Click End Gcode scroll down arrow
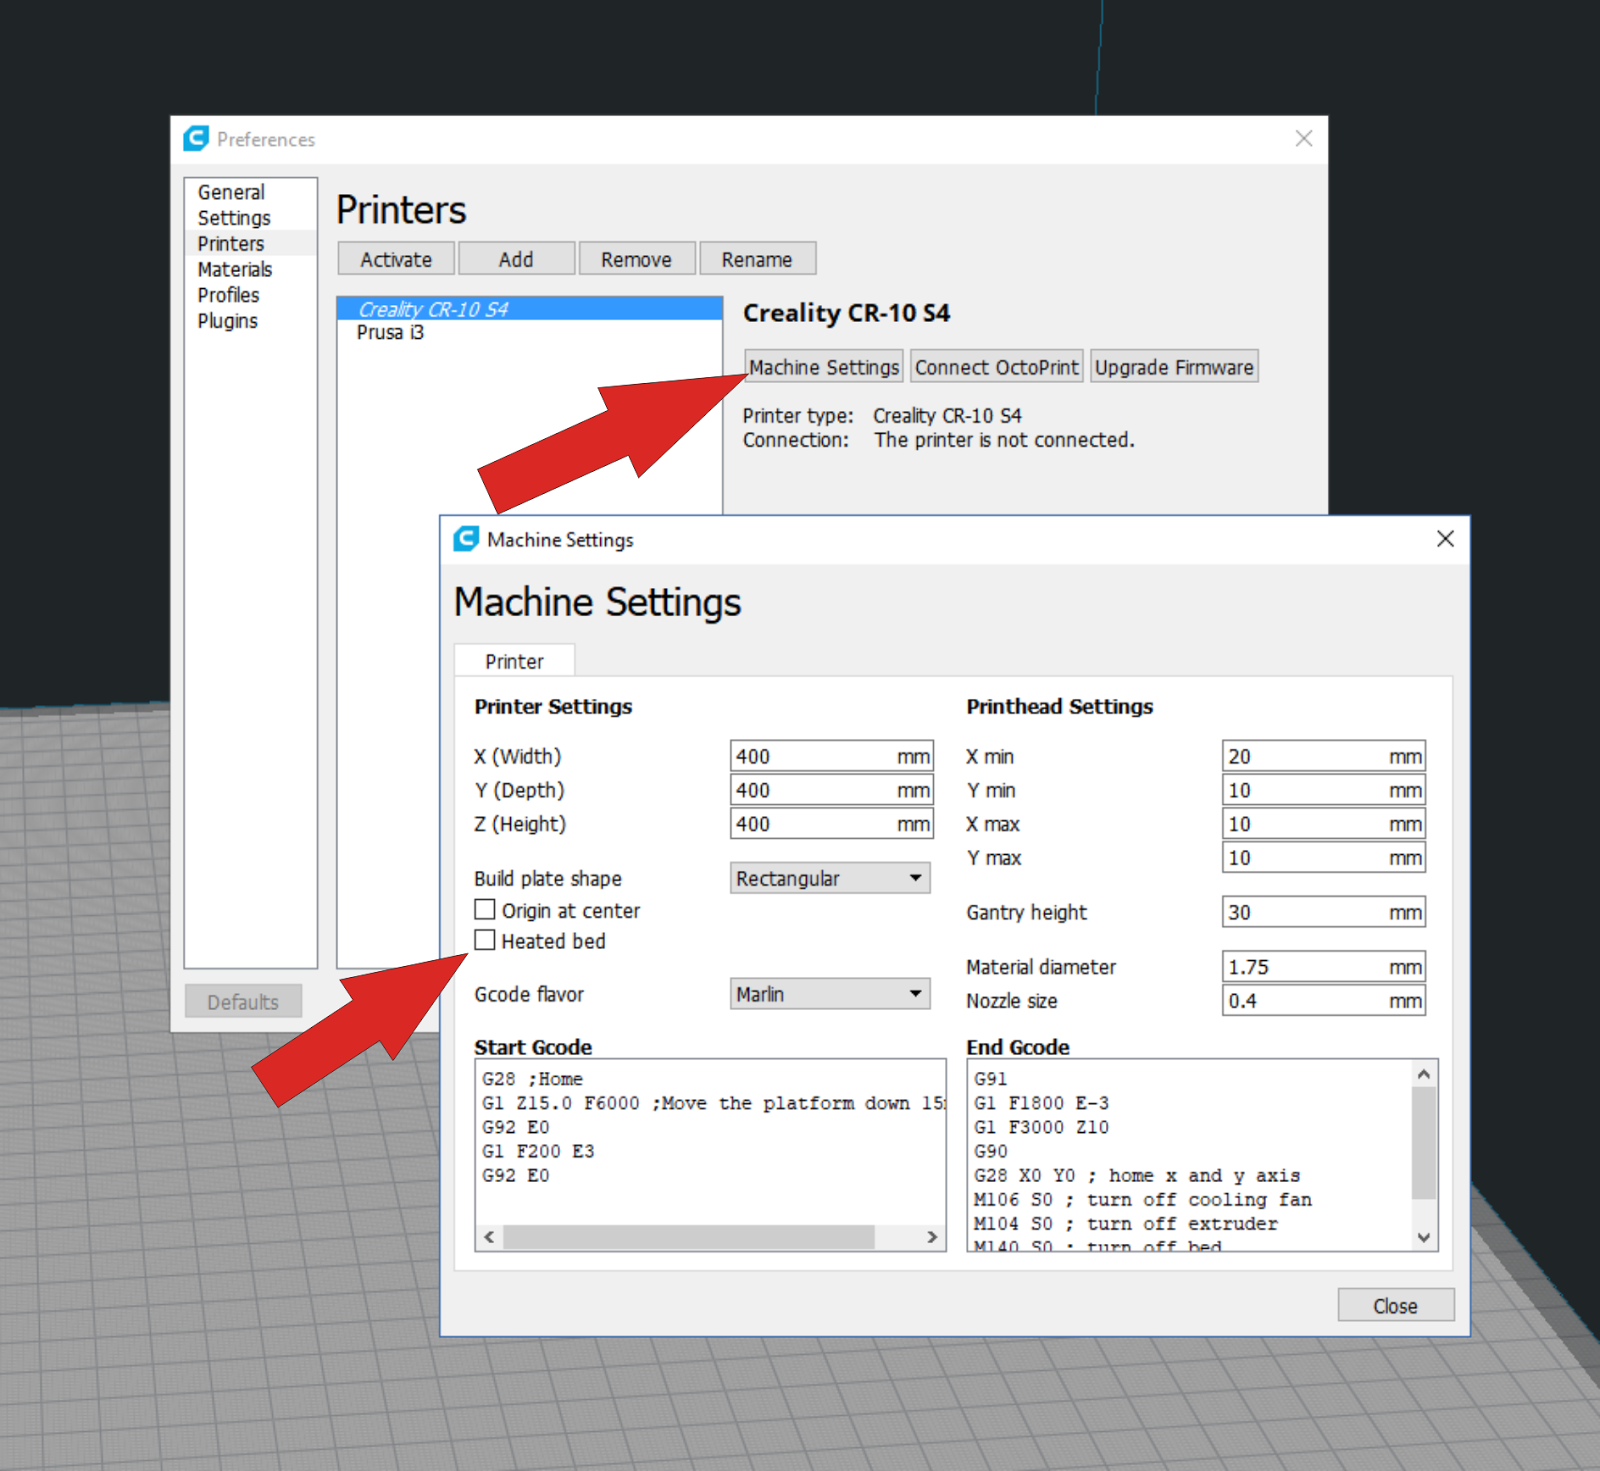Viewport: 1600px width, 1471px height. [1424, 1237]
